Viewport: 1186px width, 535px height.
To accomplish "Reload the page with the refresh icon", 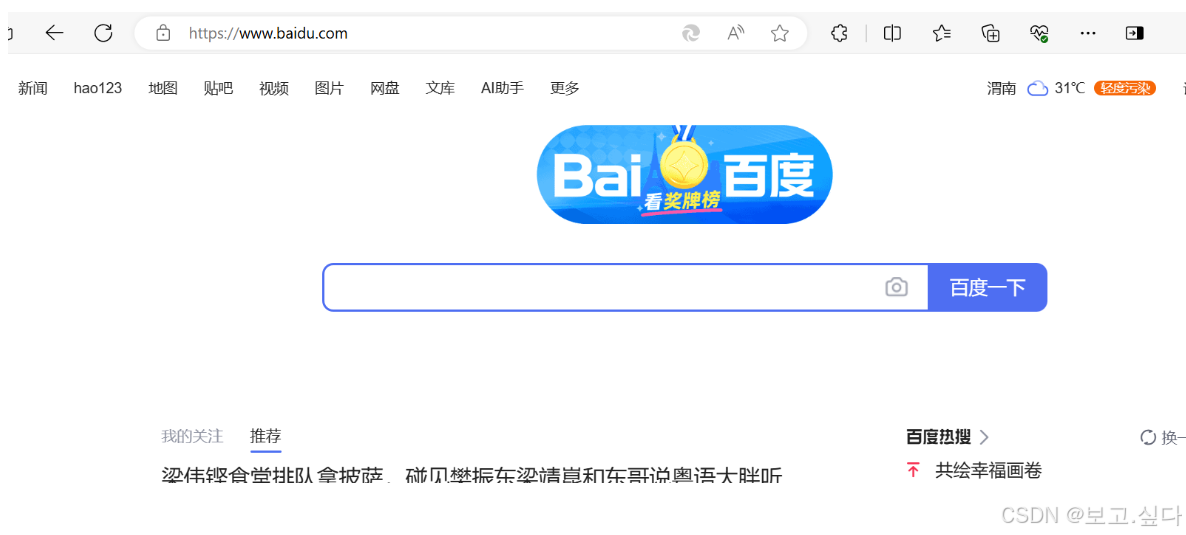I will pyautogui.click(x=103, y=33).
